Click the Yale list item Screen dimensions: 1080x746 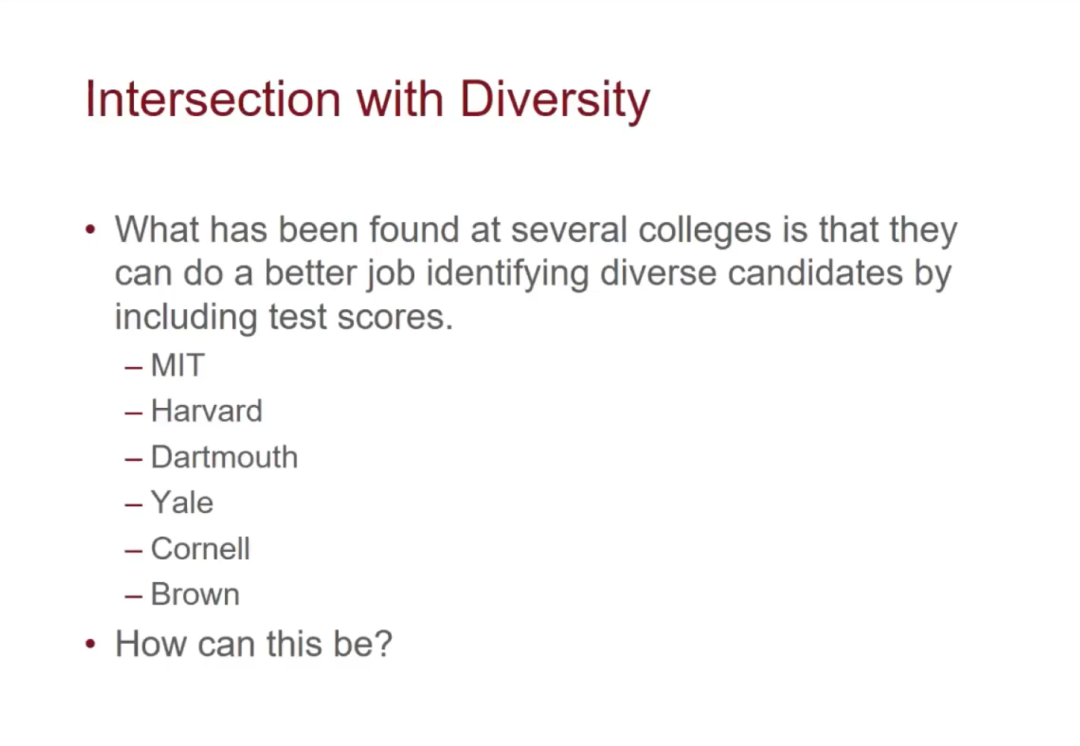tap(183, 503)
